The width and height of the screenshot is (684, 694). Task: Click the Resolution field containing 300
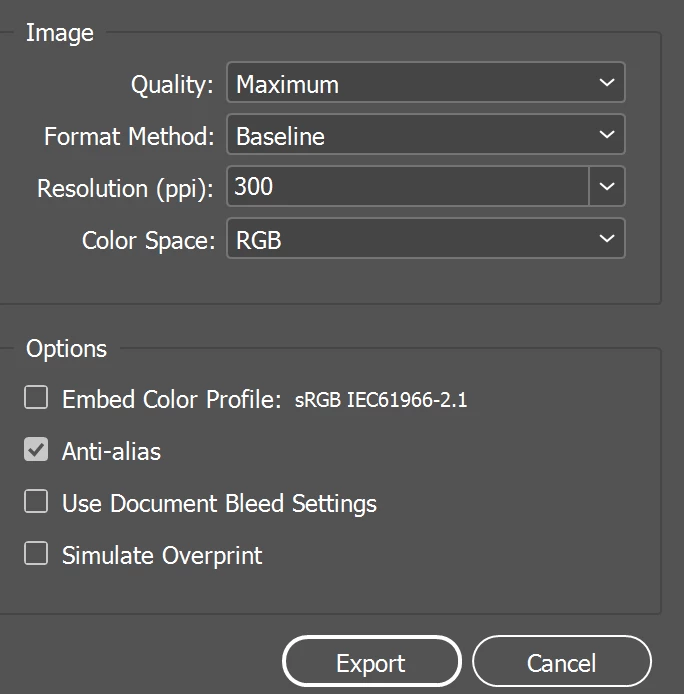pyautogui.click(x=407, y=187)
